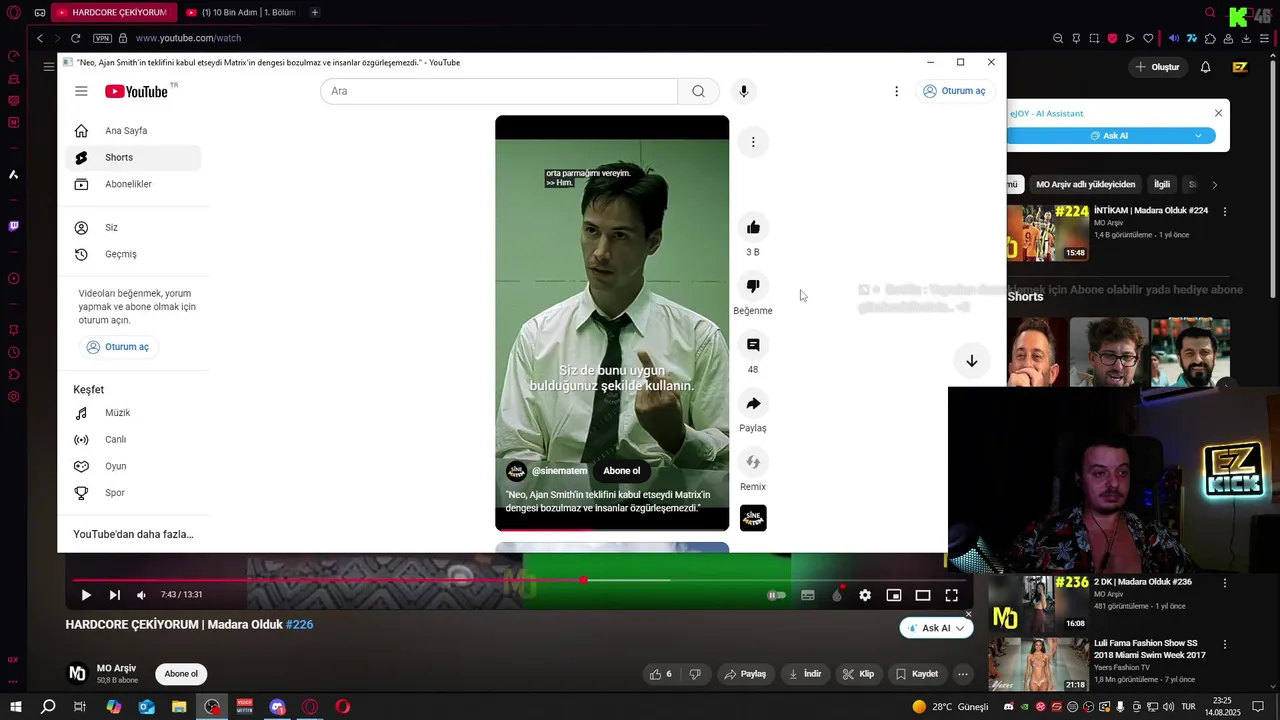Viewport: 1280px width, 720px height.
Task: Subscribe to MO Arşiv with Abone ol
Action: pos(181,674)
